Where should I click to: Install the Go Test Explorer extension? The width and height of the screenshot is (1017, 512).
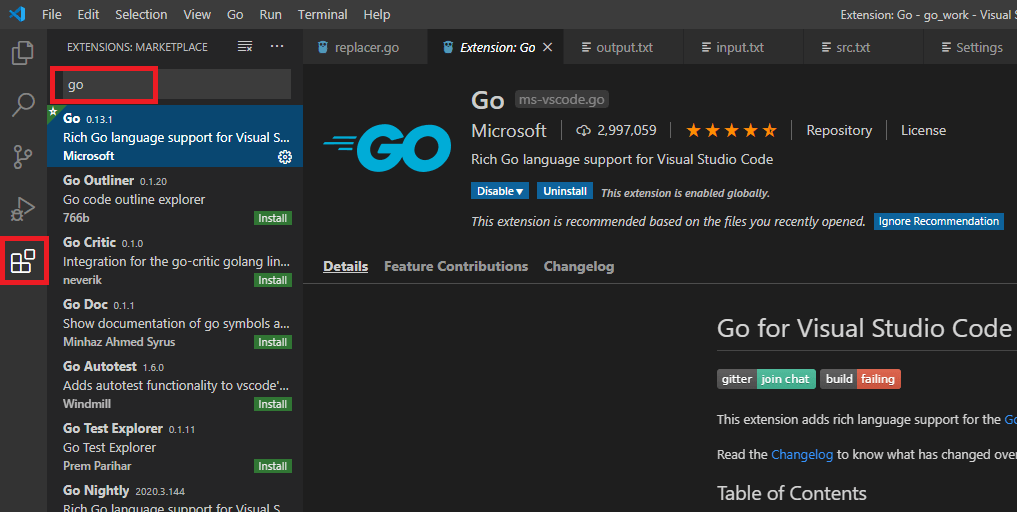point(272,466)
